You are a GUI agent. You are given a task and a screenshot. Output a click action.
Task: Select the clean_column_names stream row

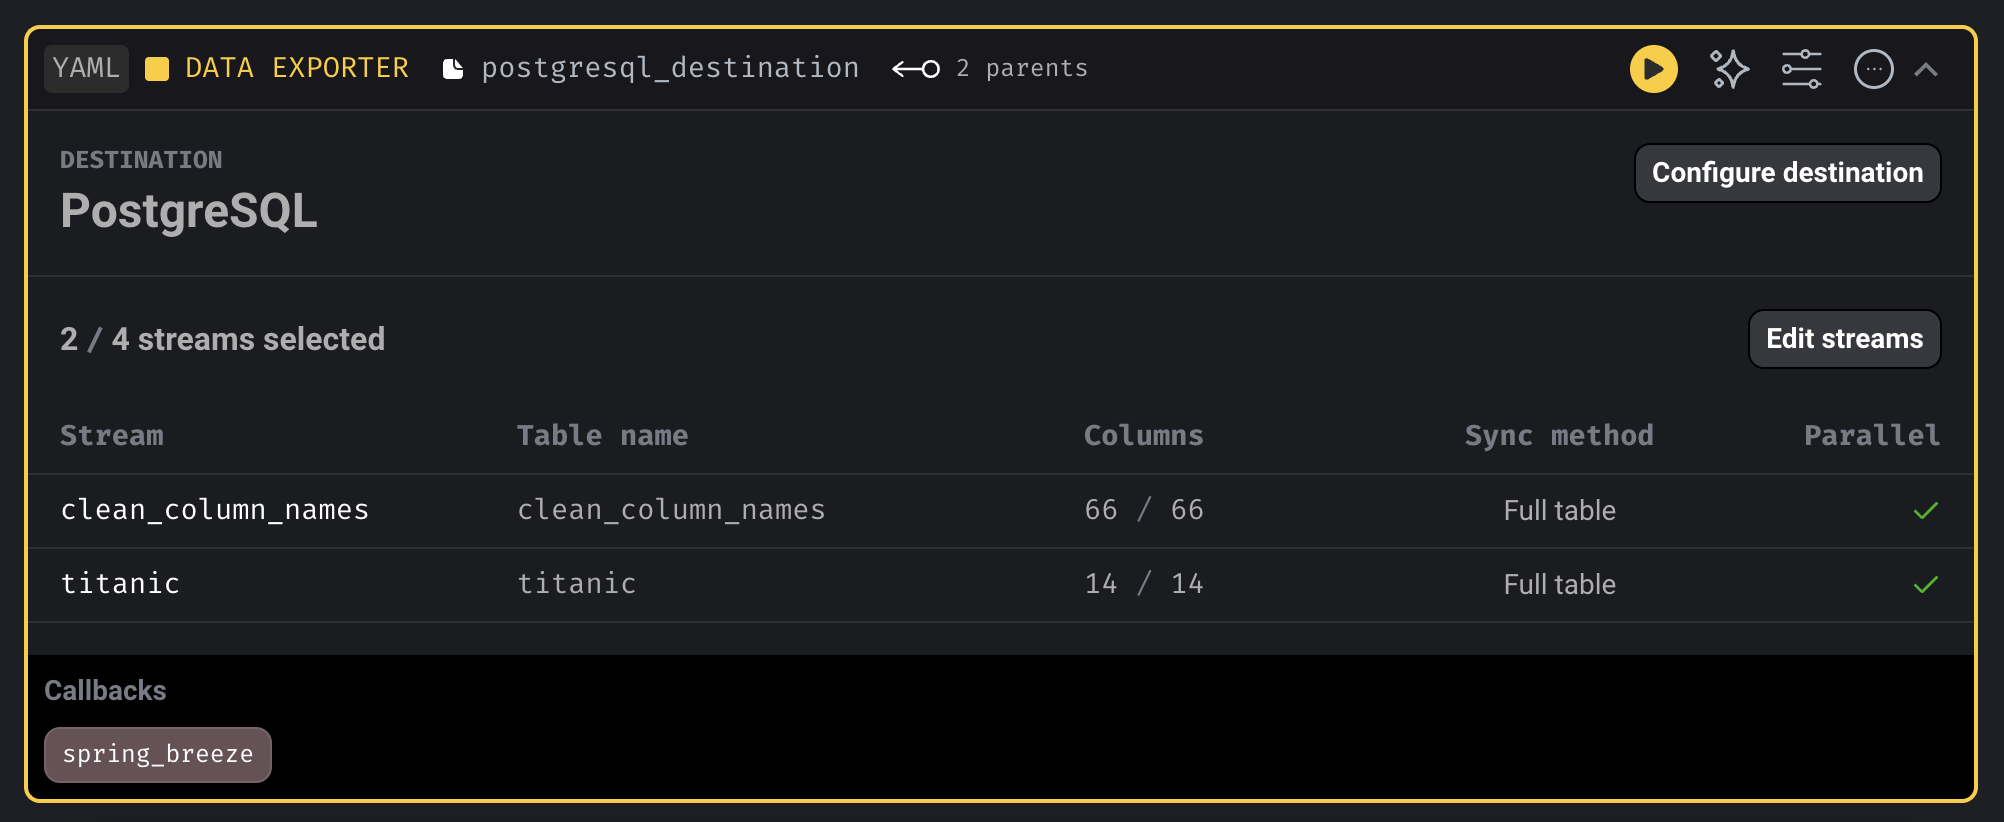click(x=1001, y=511)
